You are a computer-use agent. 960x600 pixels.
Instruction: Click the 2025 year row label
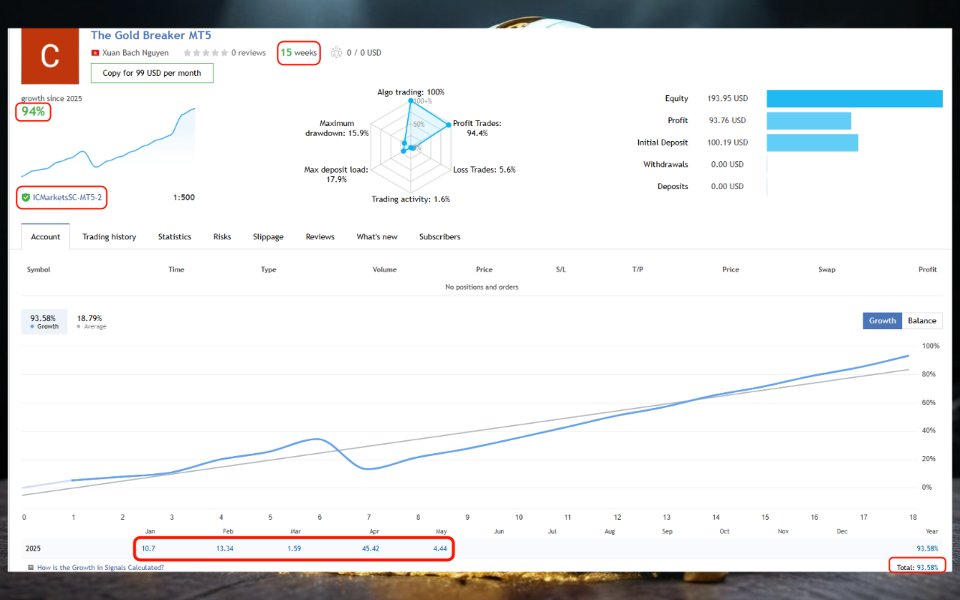(x=33, y=549)
